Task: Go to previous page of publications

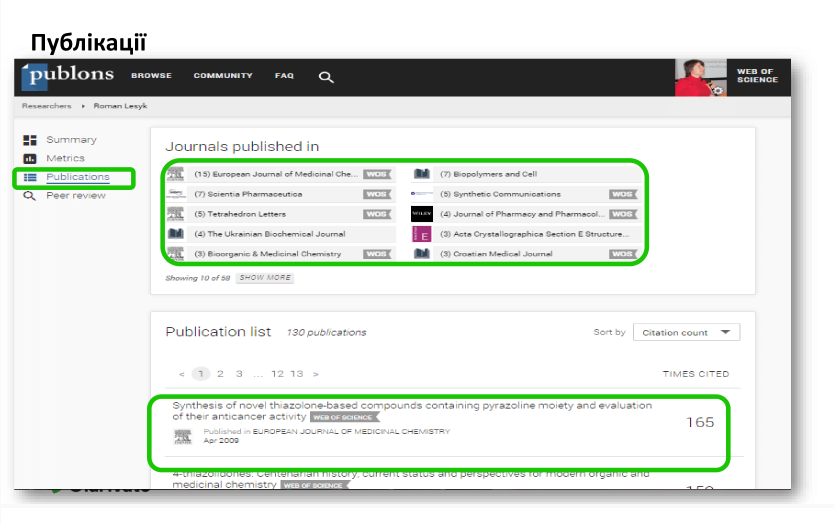Action: pyautogui.click(x=181, y=374)
